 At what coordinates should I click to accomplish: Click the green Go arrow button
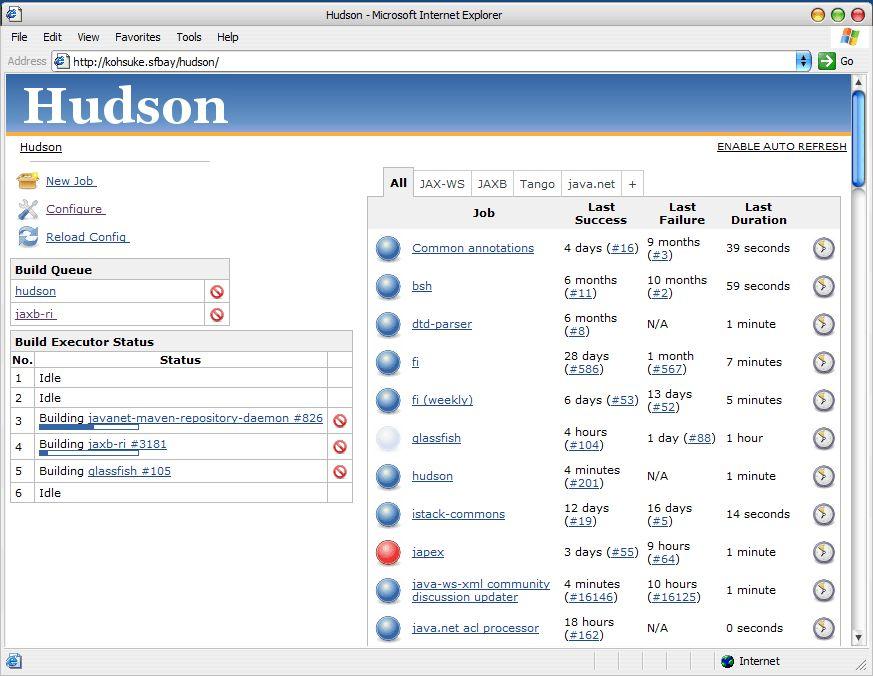[x=826, y=61]
